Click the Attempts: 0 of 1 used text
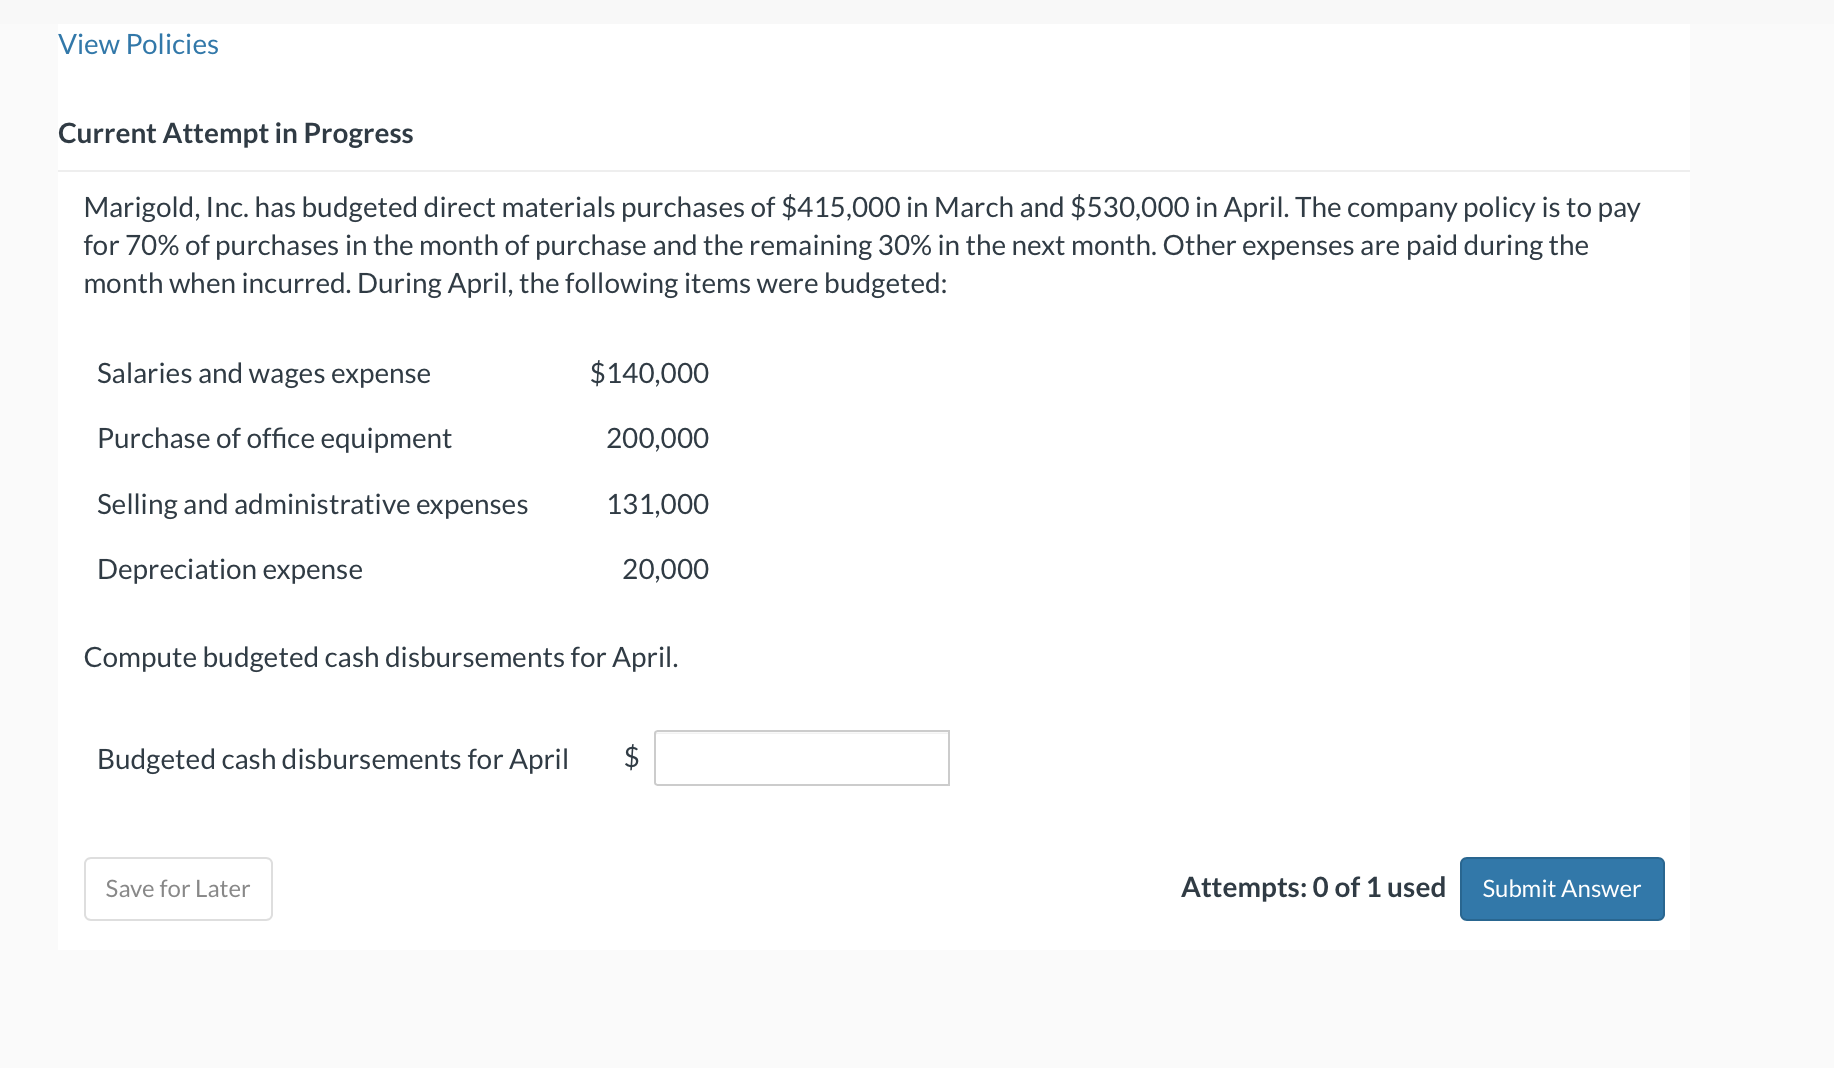The image size is (1834, 1068). [x=1312, y=887]
